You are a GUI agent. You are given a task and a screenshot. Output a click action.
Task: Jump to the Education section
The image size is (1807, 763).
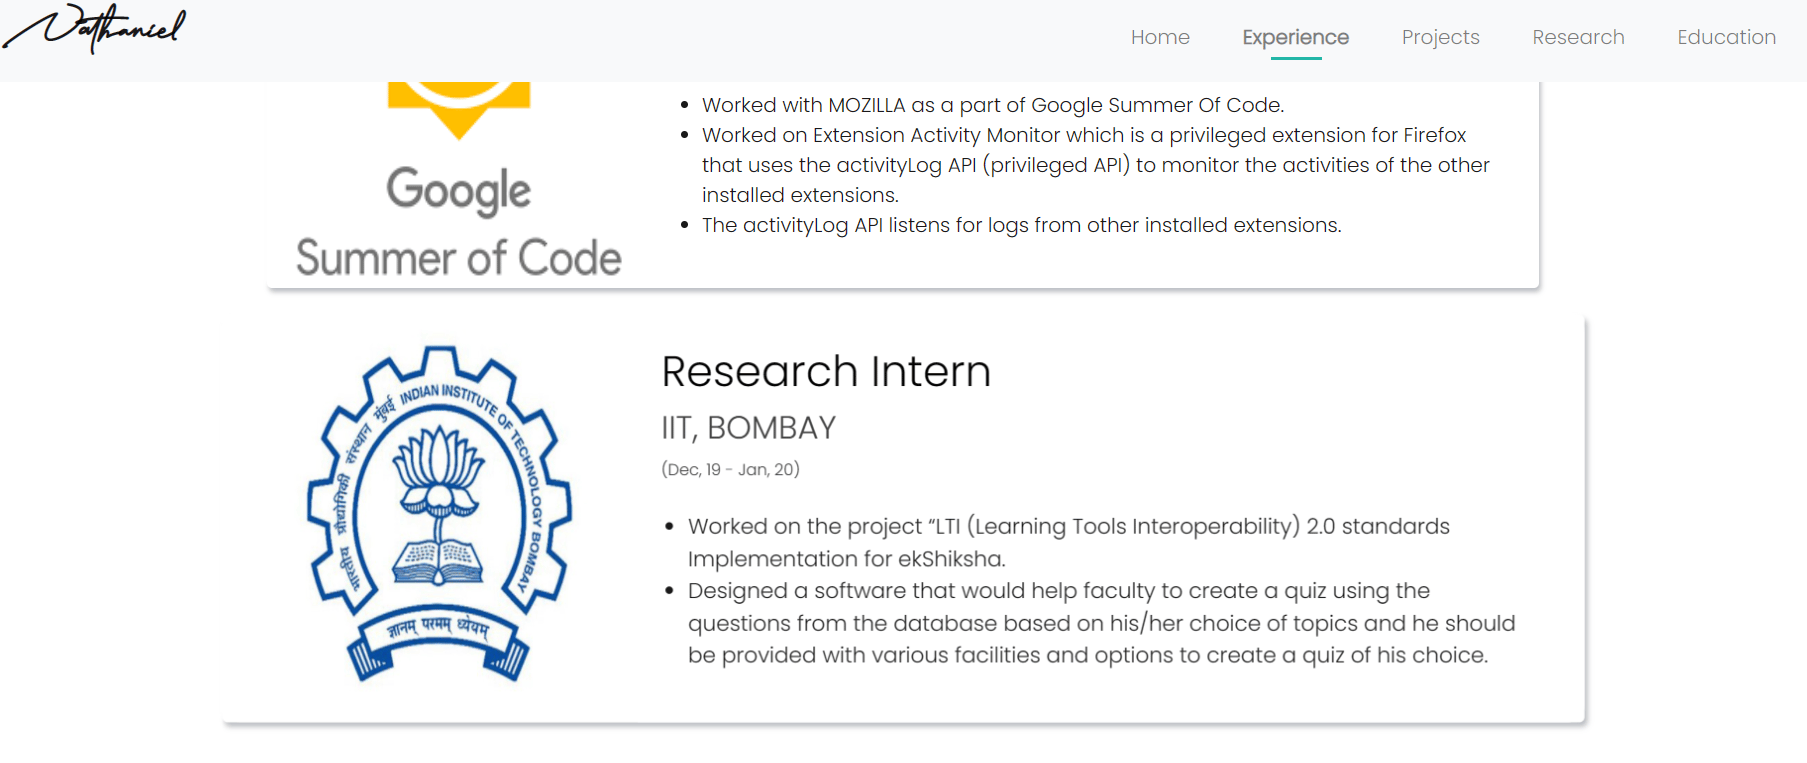tap(1726, 37)
